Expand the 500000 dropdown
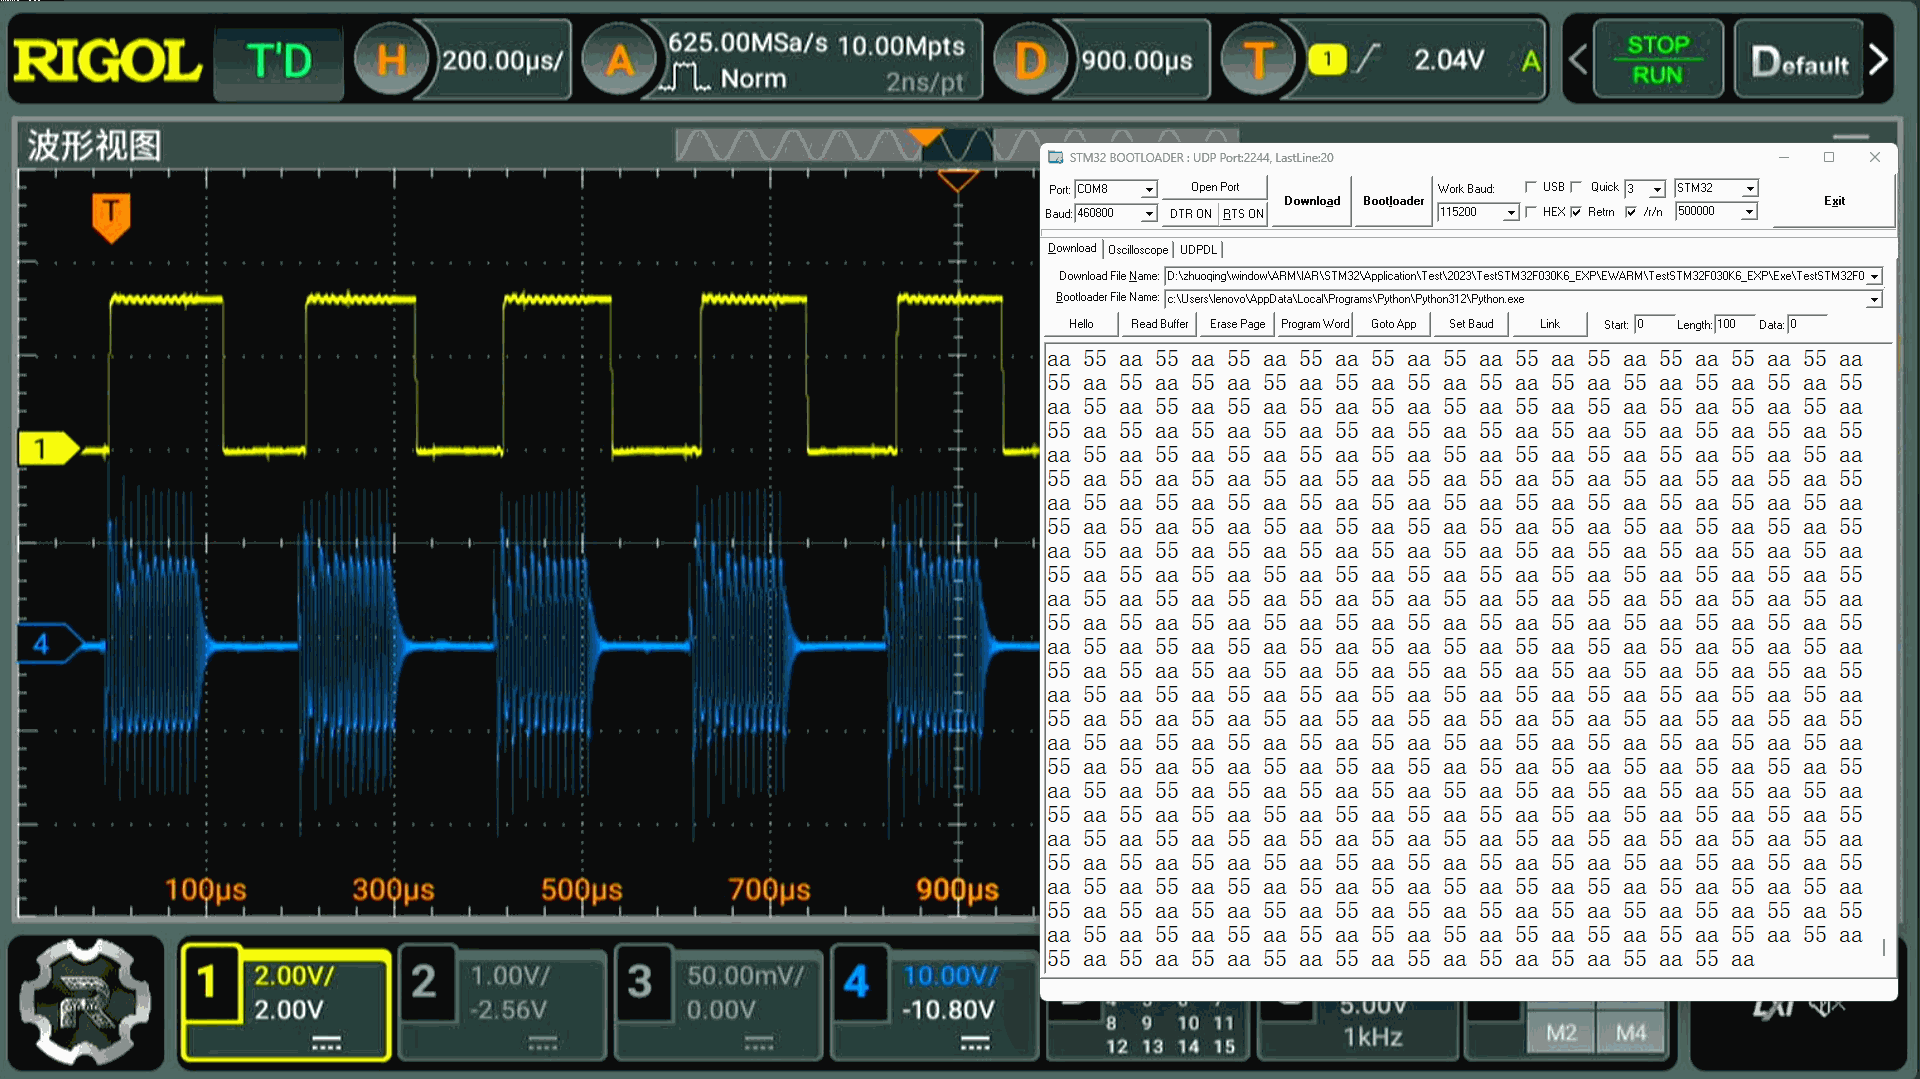1920x1079 pixels. [1750, 212]
